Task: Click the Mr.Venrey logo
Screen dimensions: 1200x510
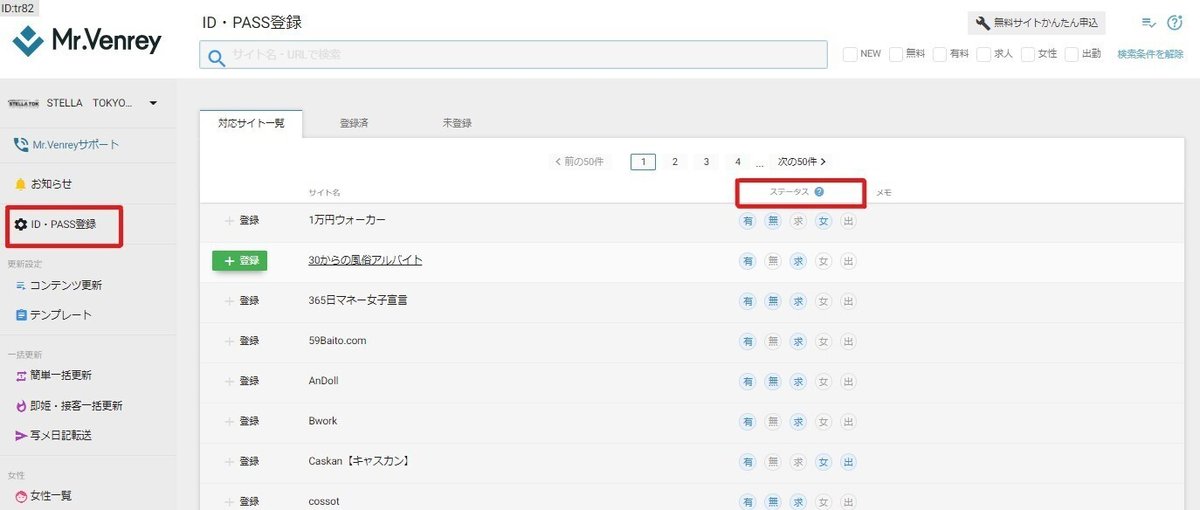Action: pyautogui.click(x=86, y=41)
